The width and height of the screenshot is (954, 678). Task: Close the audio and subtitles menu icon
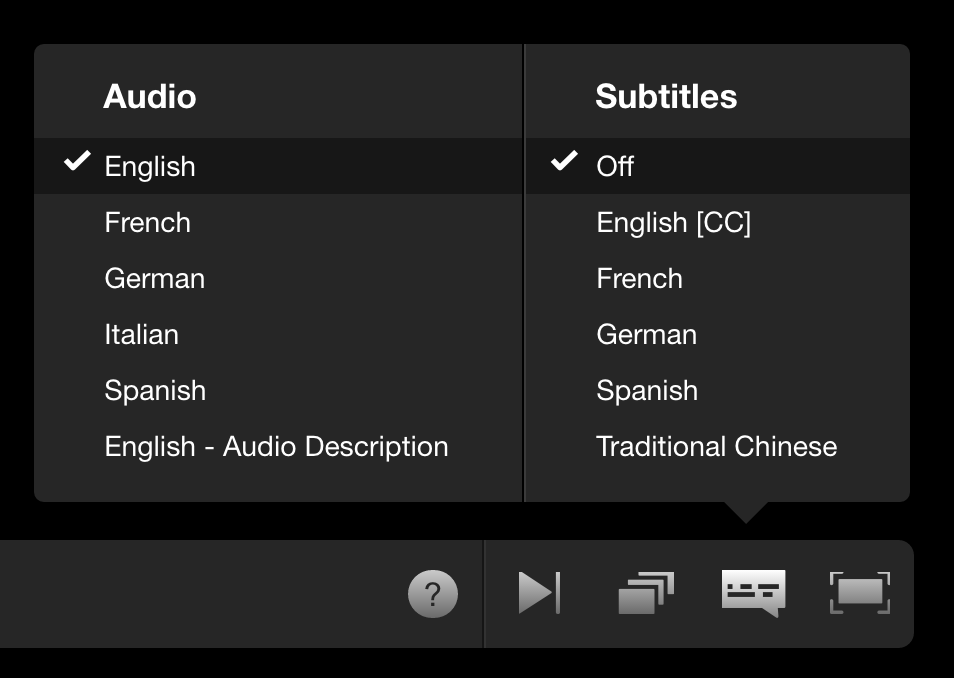[753, 593]
